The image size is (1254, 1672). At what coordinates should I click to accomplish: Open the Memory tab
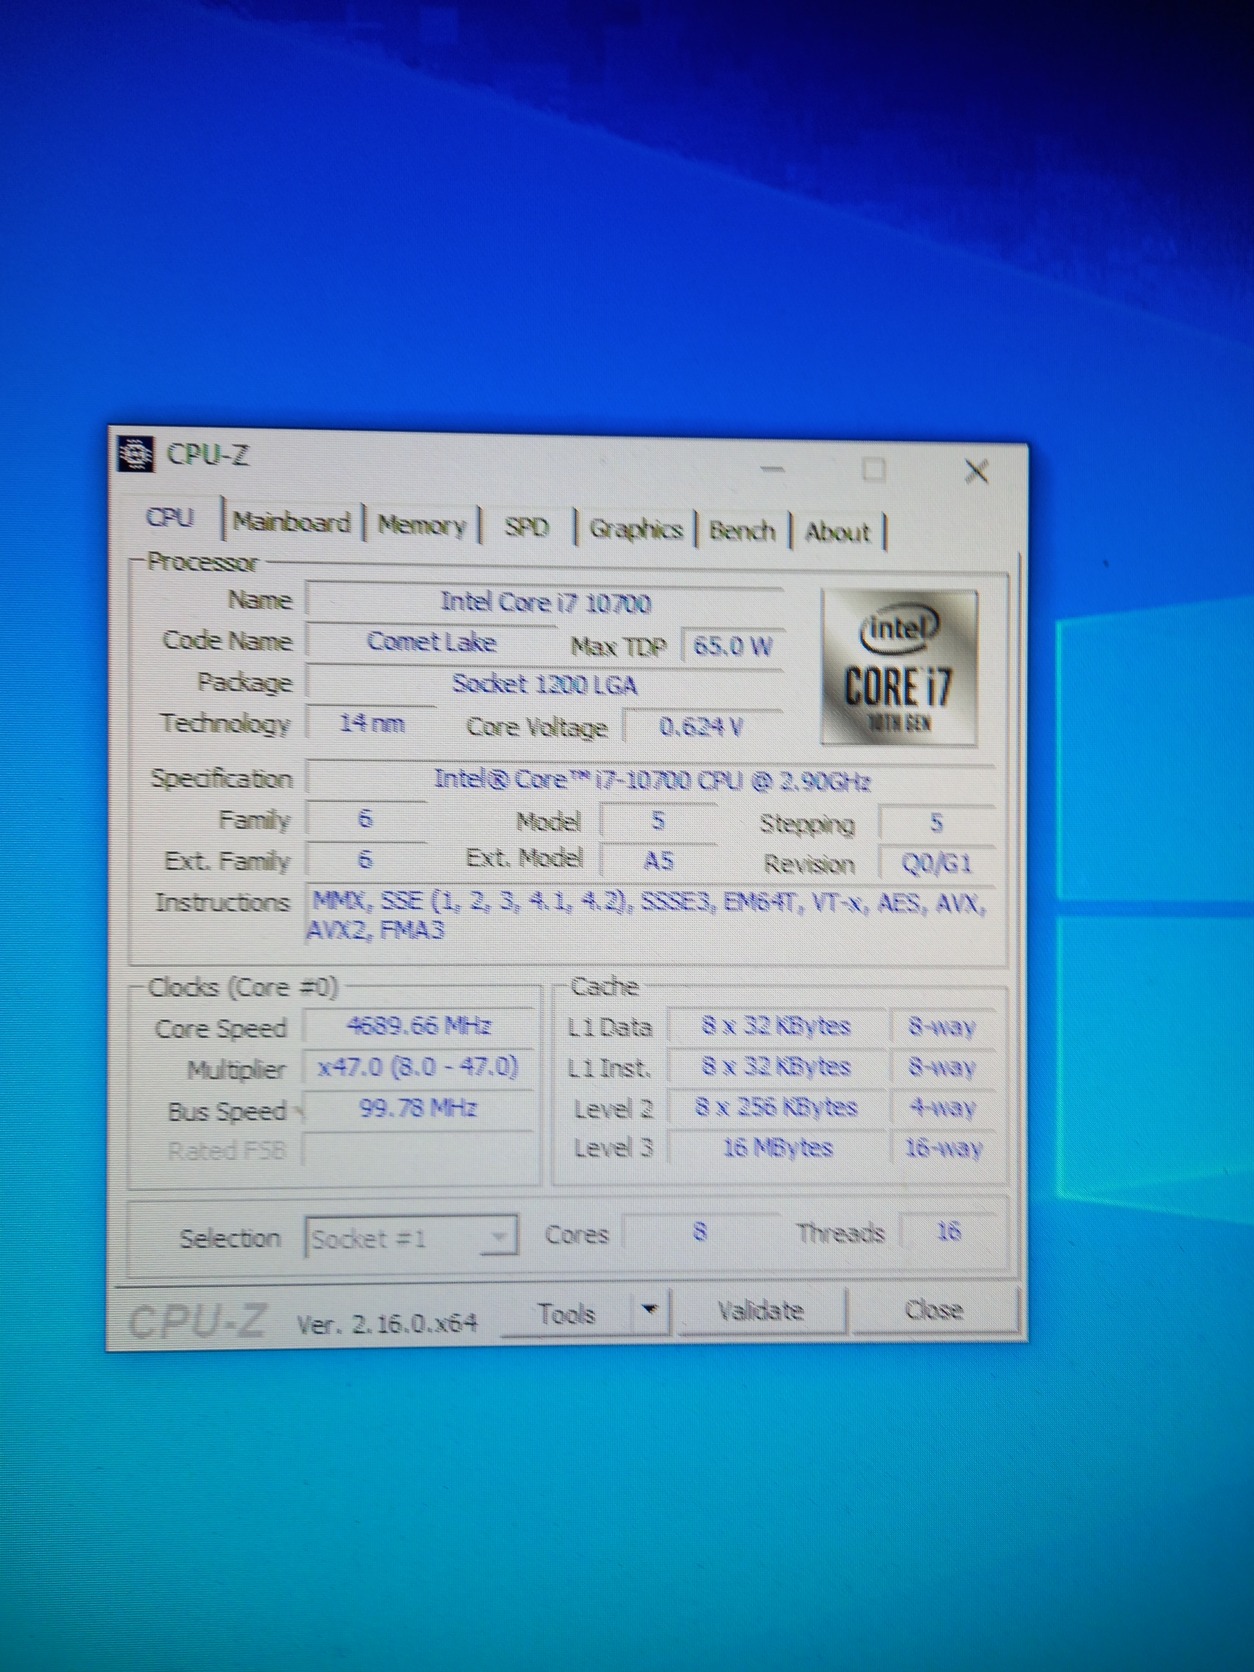pos(421,526)
